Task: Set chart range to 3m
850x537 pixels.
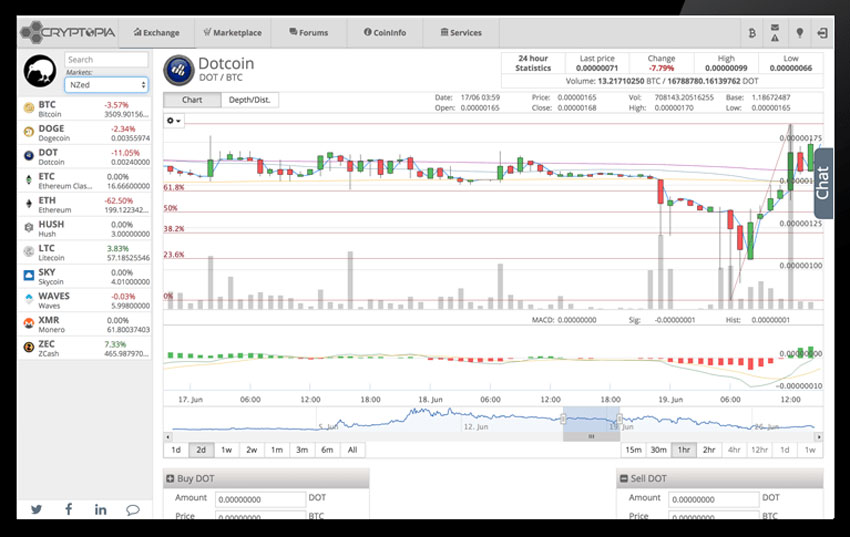Action: pos(302,450)
